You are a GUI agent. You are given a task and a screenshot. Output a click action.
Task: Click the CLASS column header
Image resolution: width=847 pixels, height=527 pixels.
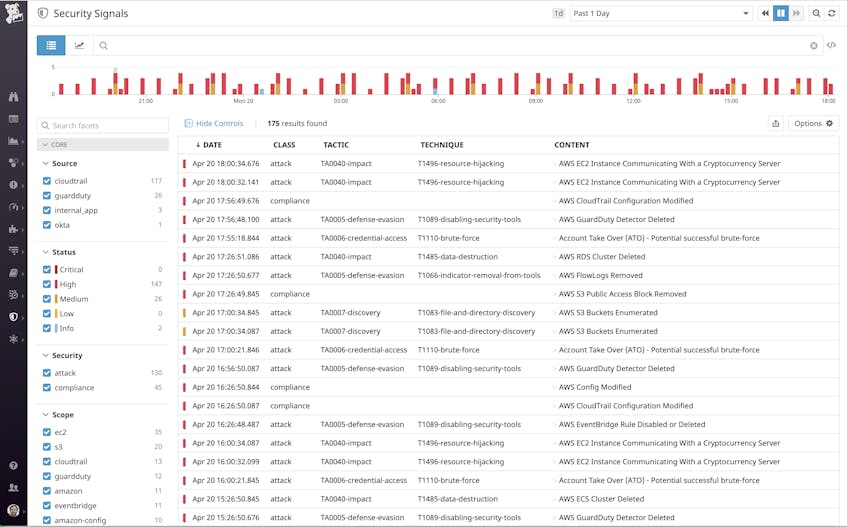[284, 145]
